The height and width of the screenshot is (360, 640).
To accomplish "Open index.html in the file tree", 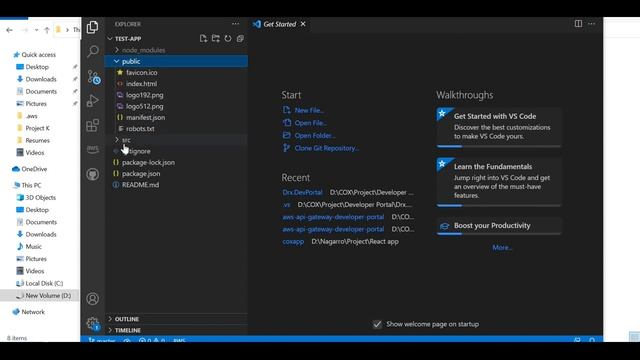I will [141, 84].
